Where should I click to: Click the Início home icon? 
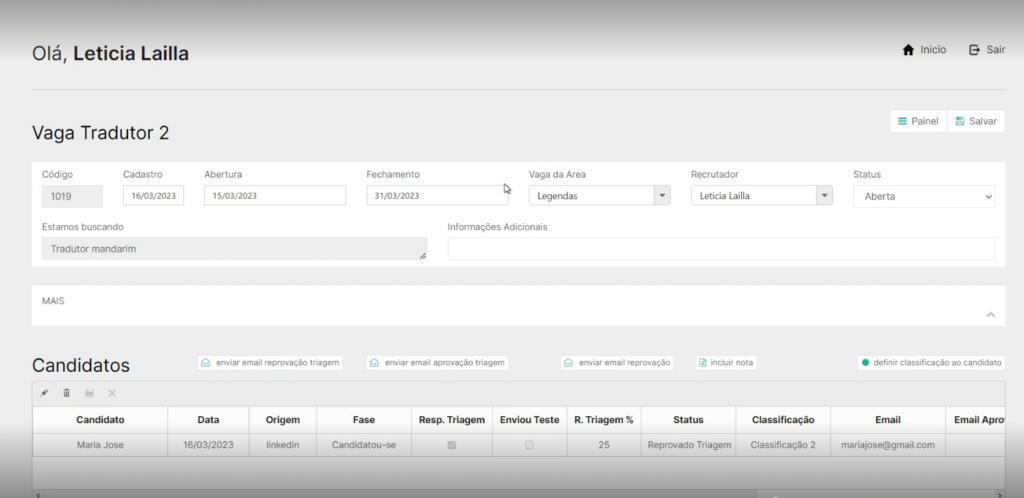[x=908, y=50]
